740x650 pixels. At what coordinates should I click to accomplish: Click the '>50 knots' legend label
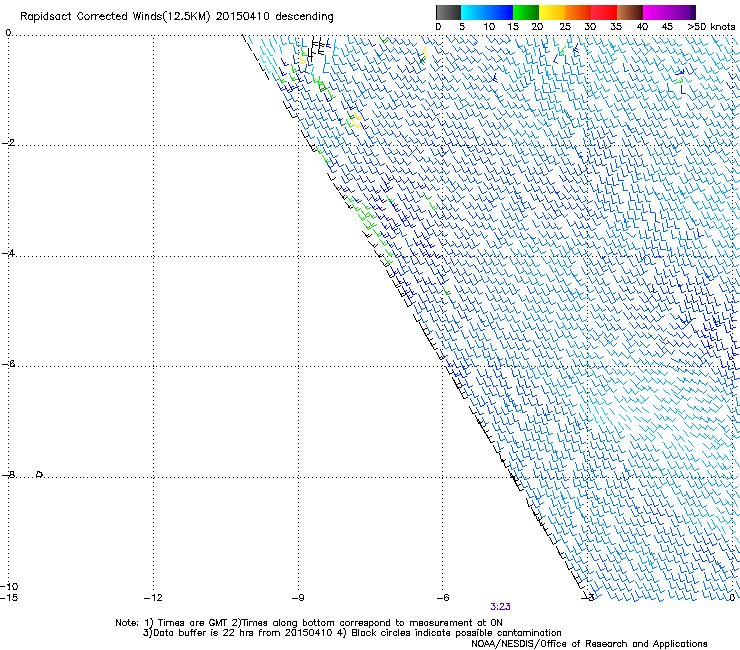tap(711, 27)
